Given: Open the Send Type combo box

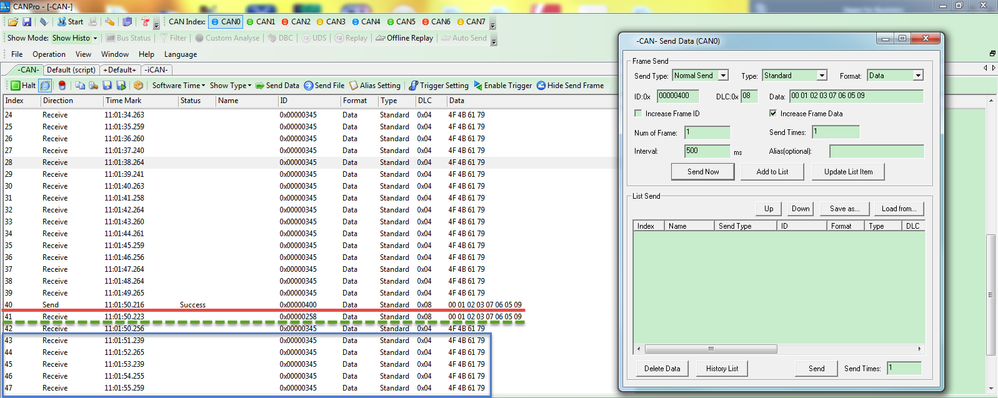Looking at the screenshot, I should 699,75.
